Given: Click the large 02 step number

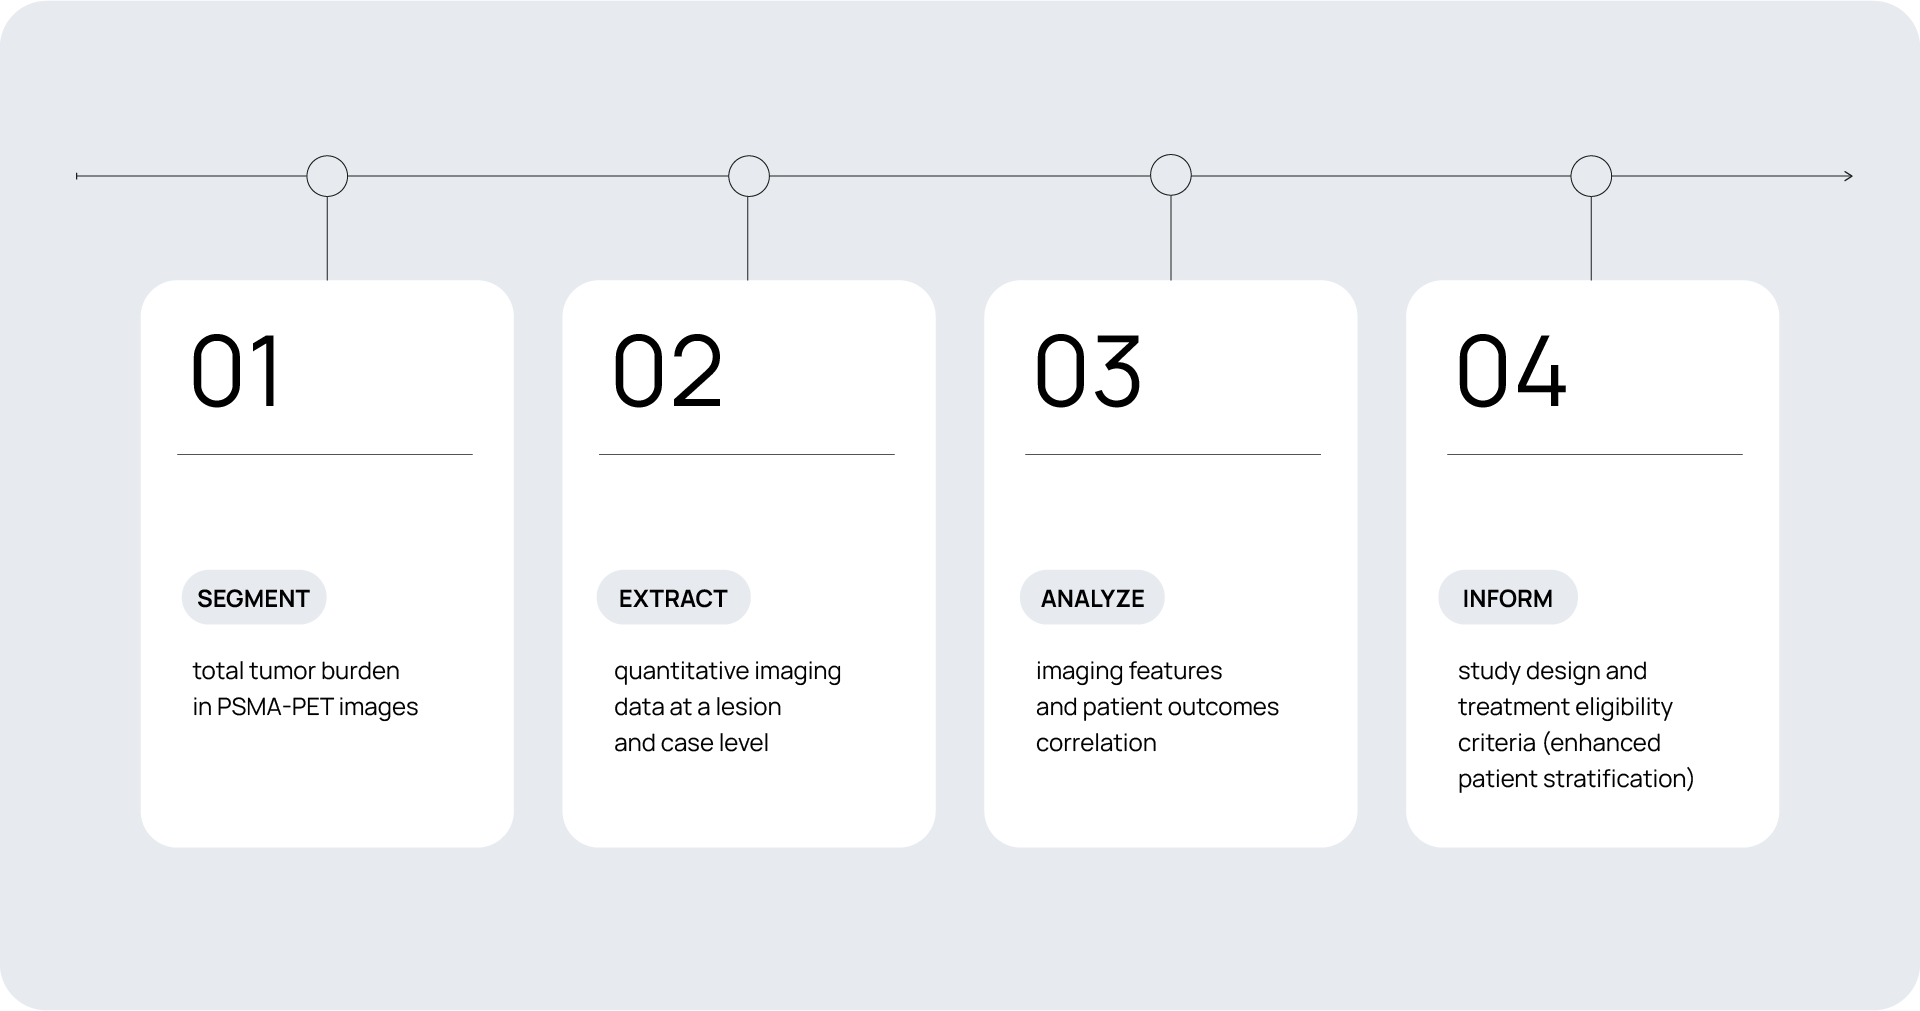Looking at the screenshot, I should tap(667, 371).
